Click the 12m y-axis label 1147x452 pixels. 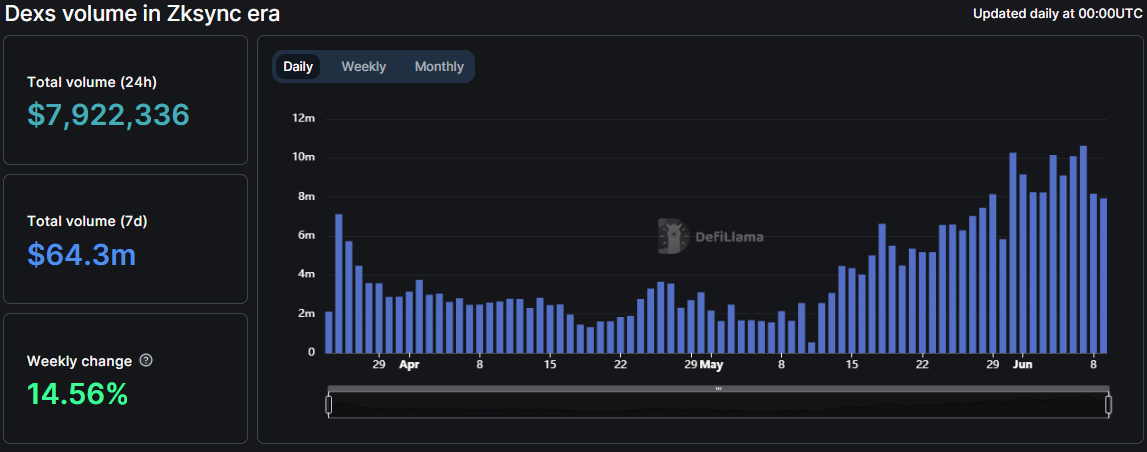click(x=304, y=118)
